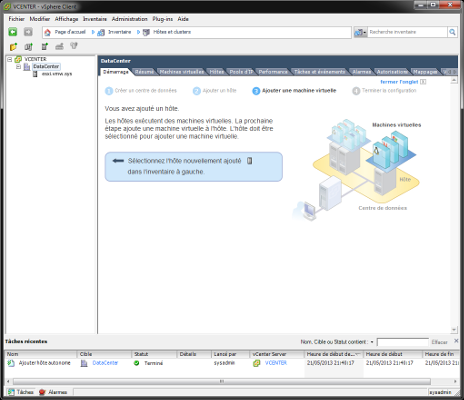
Task: Open the Aide menu
Action: click(183, 19)
